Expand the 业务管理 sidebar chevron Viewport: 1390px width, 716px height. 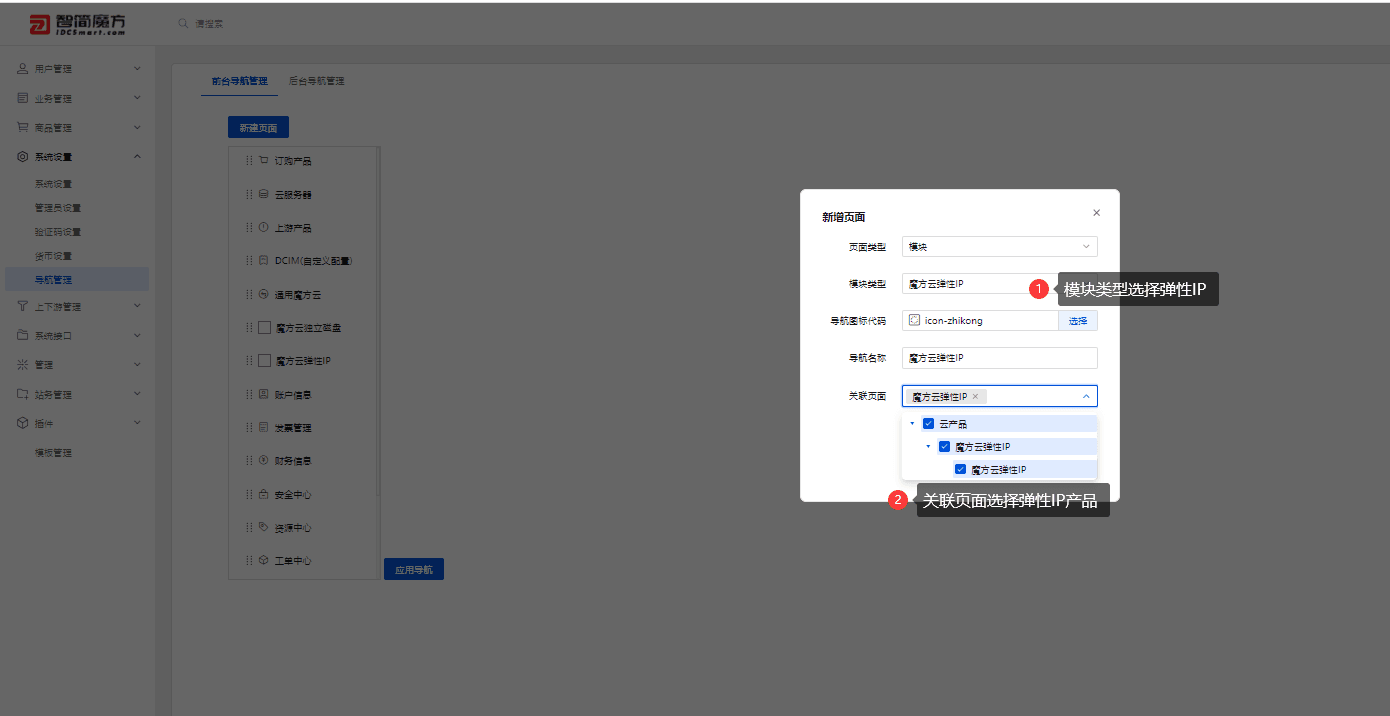coord(137,98)
